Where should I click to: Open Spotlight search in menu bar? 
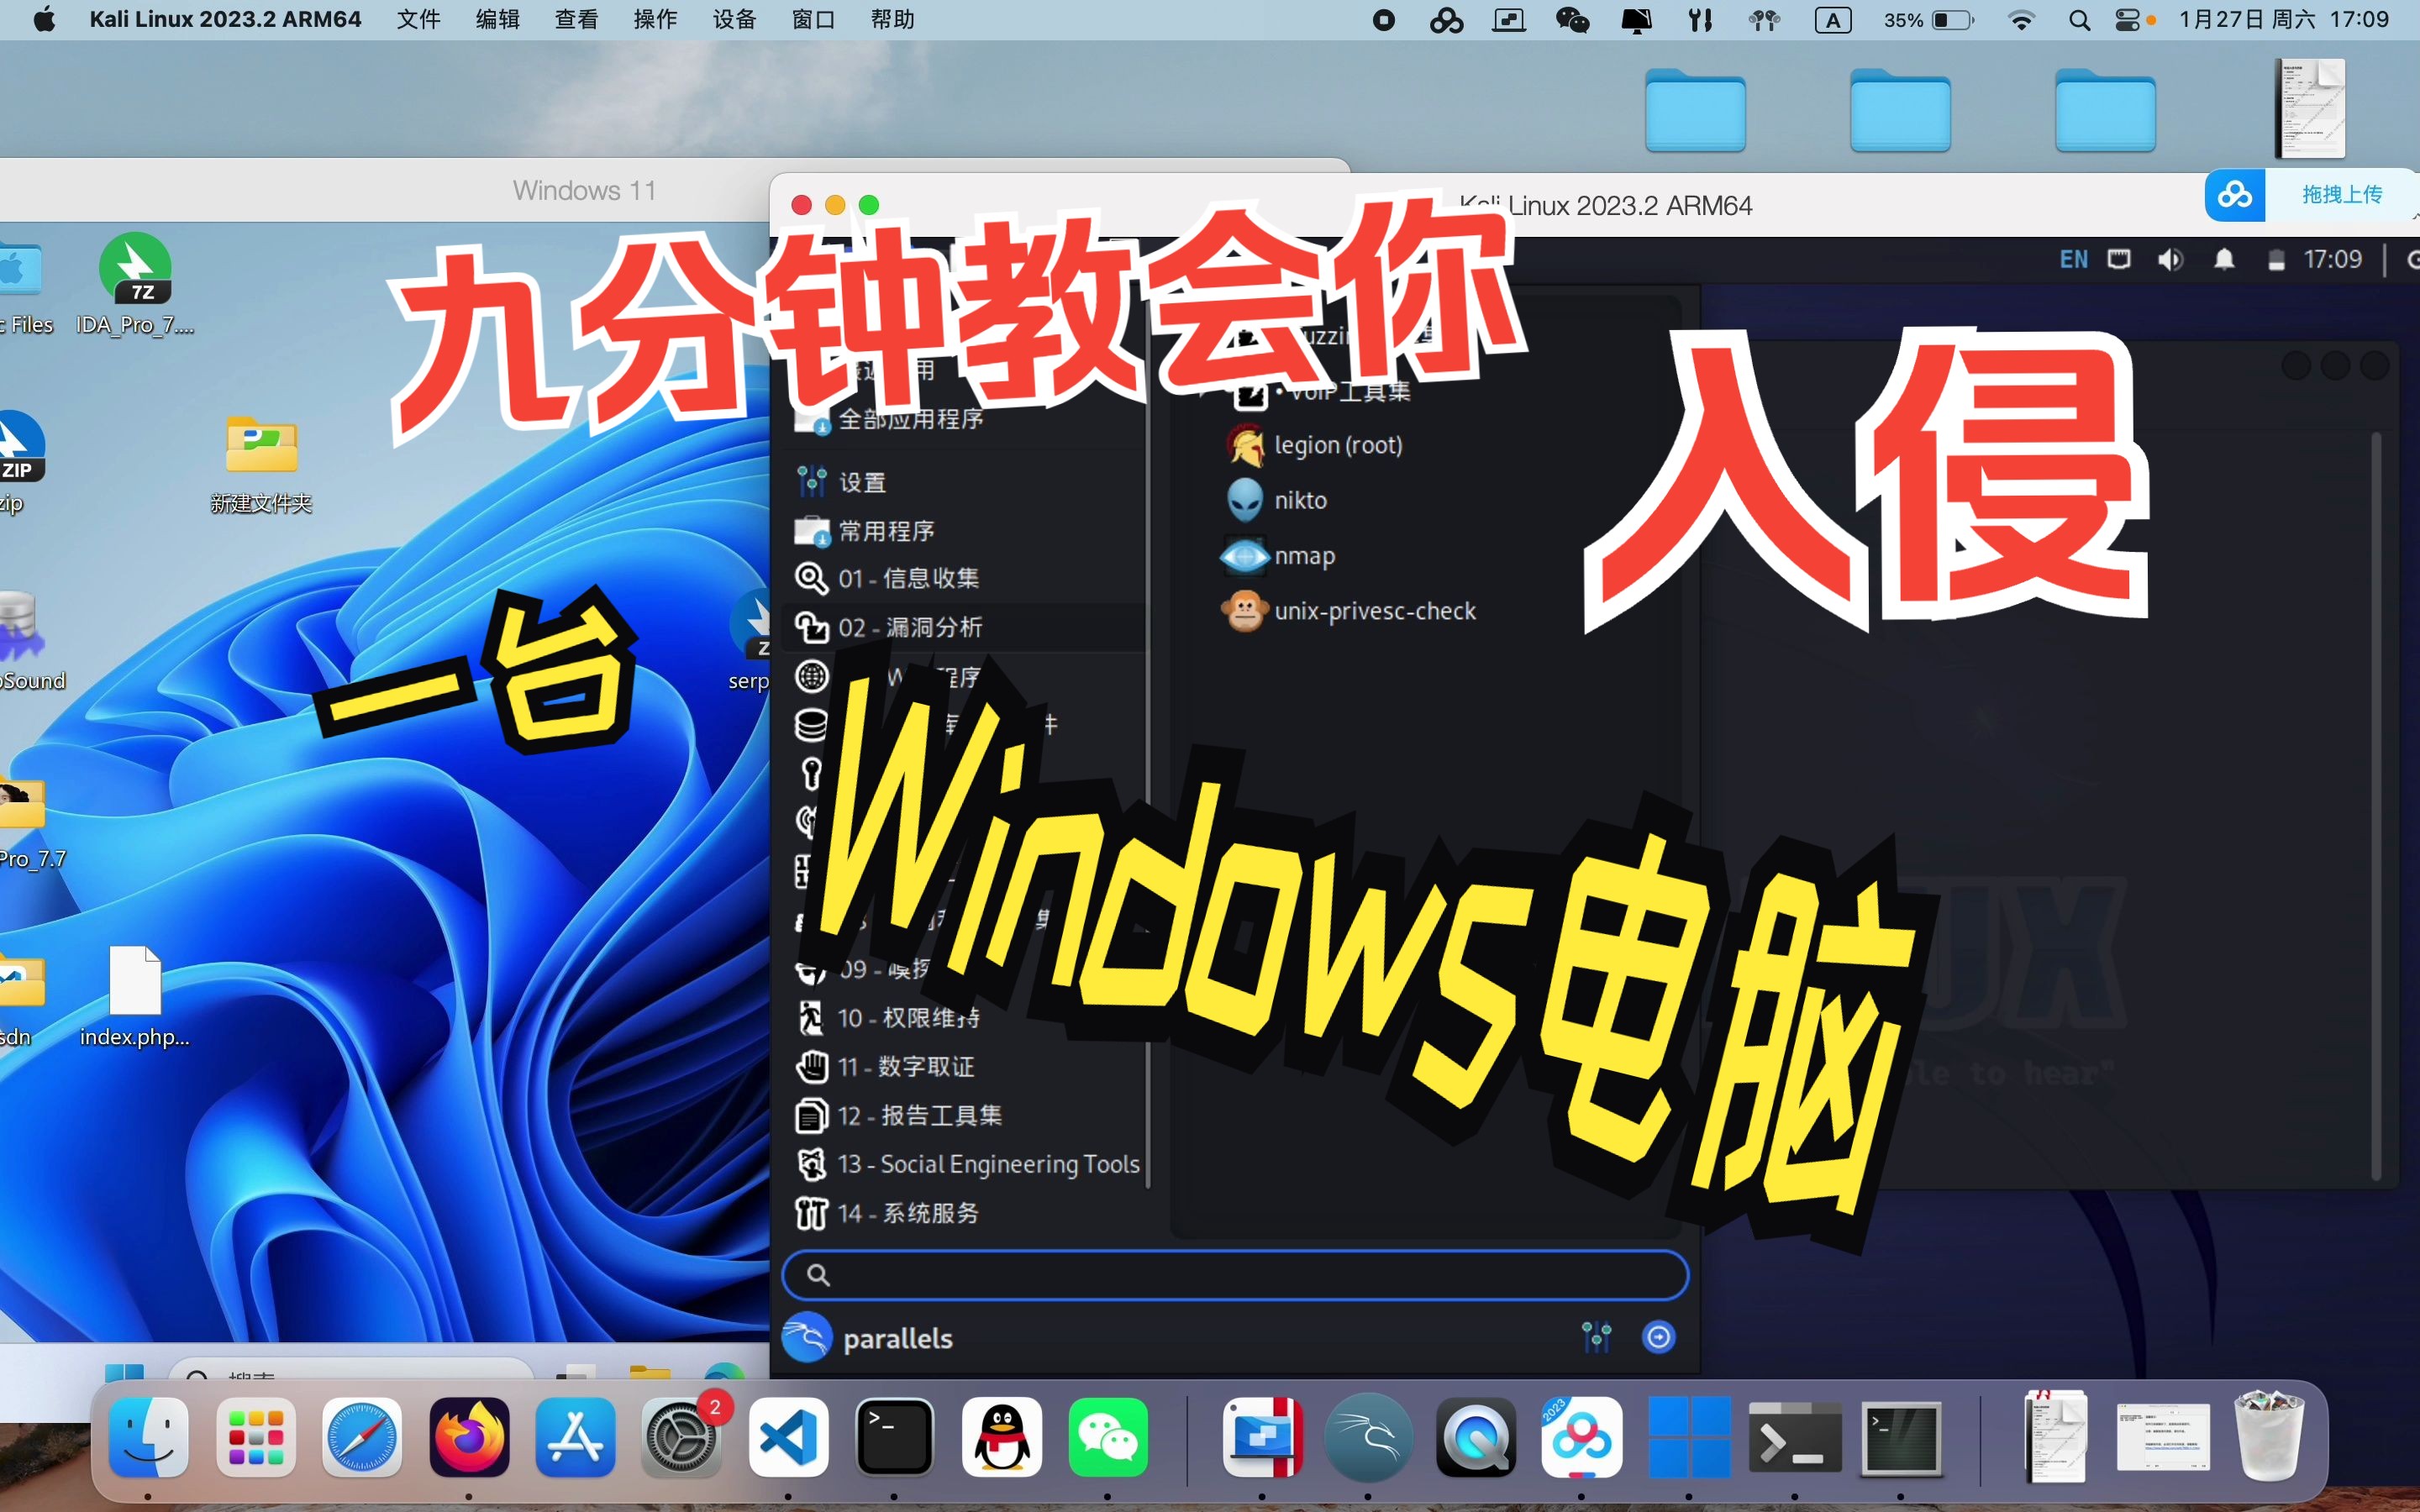click(2079, 20)
